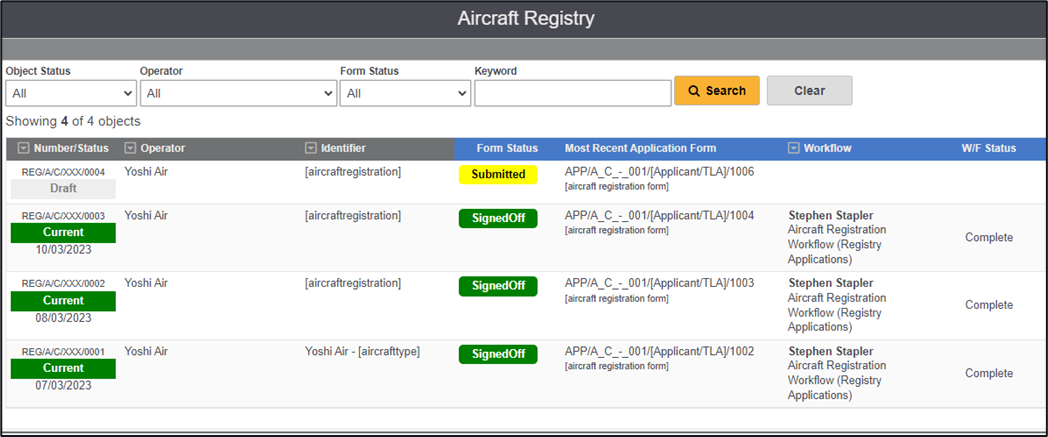Open registry record REG/A/C/XXX/0004
The width and height of the screenshot is (1048, 437).
point(63,172)
